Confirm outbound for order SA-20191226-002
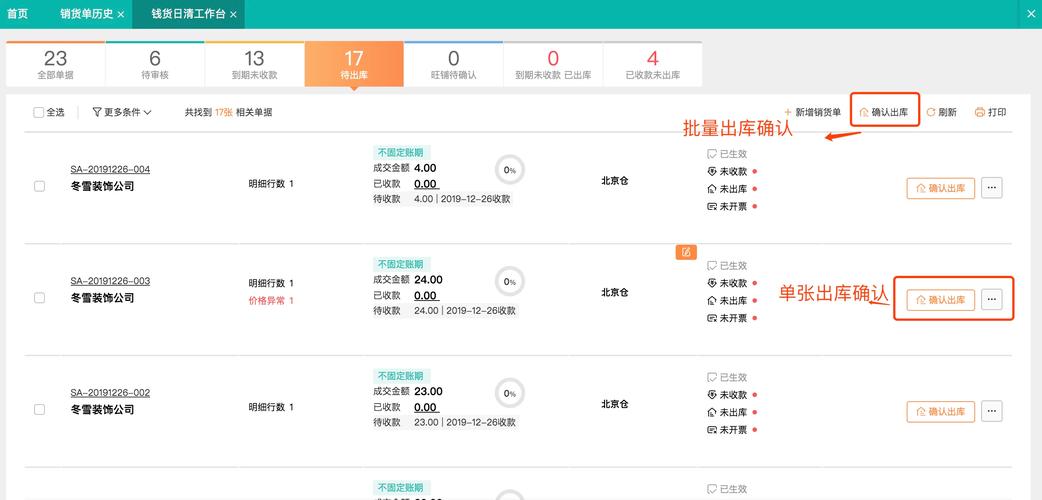Image resolution: width=1042 pixels, height=500 pixels. click(x=940, y=412)
